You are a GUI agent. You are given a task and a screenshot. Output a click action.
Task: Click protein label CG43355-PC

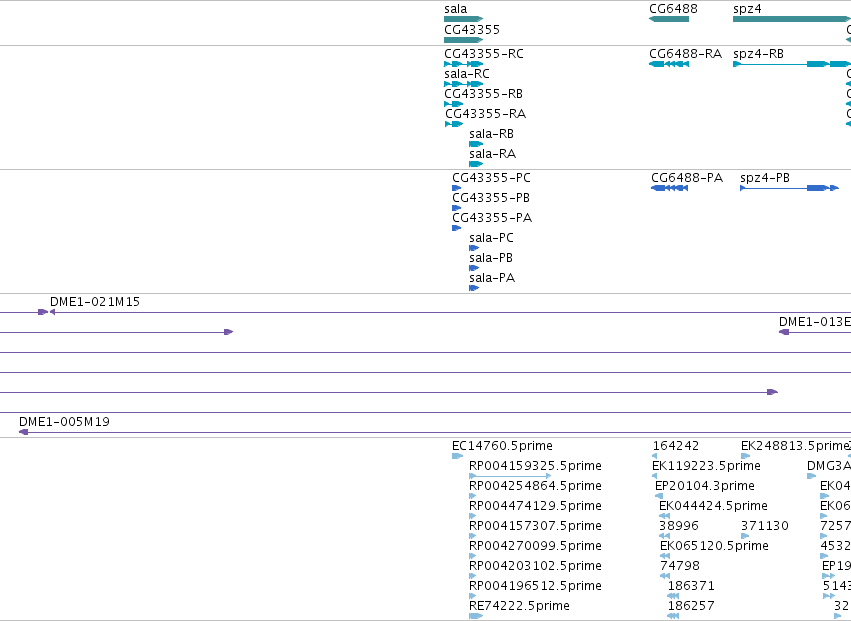pos(491,178)
